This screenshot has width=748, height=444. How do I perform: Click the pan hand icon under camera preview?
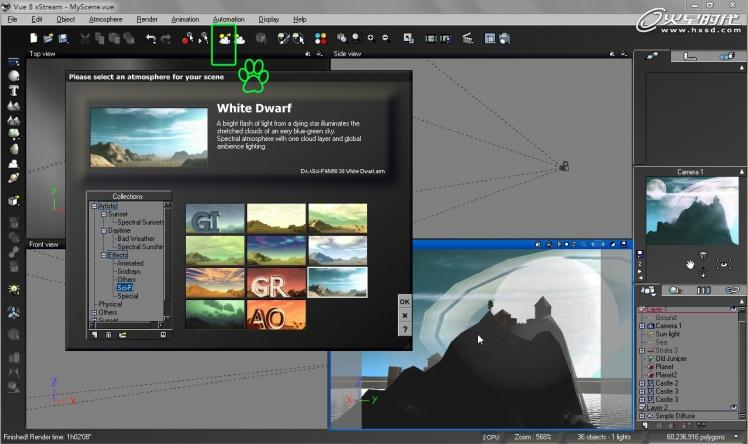689,263
